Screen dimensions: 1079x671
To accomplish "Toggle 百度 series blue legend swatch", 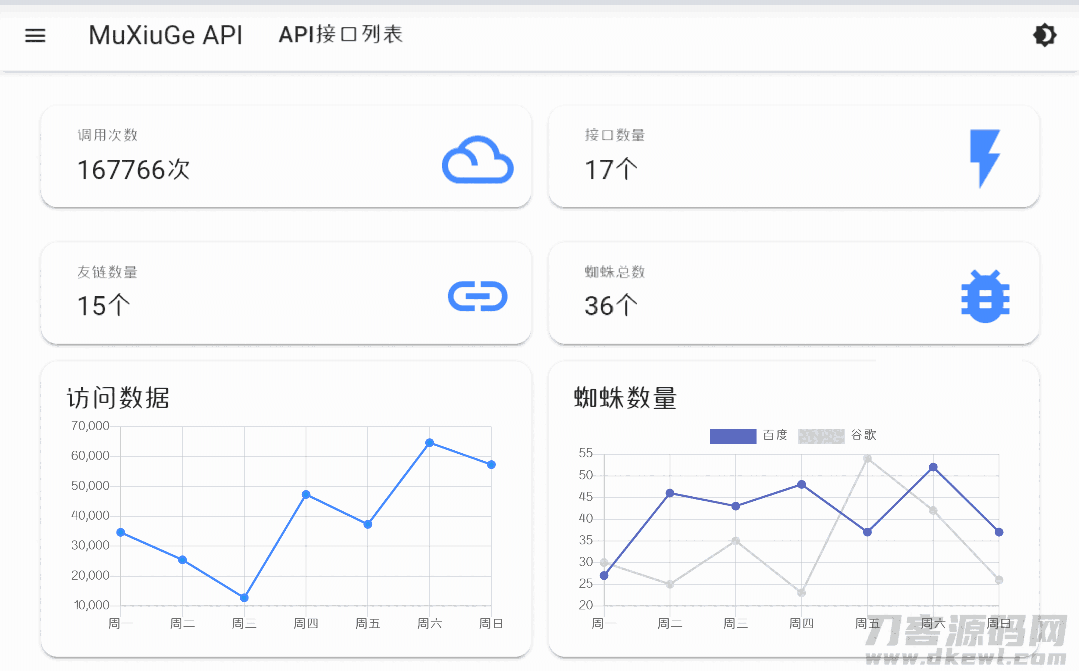I will point(733,436).
